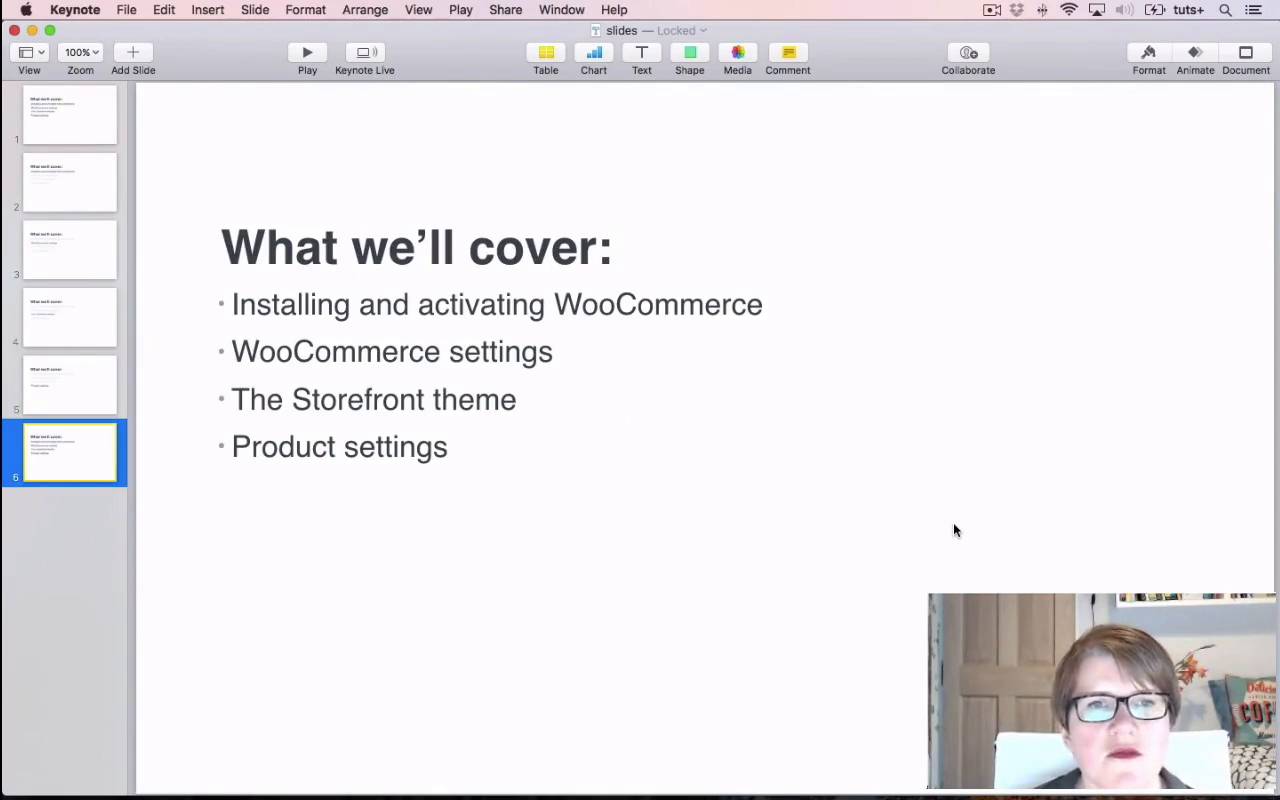Open the Help menu
1280x800 pixels.
[614, 10]
